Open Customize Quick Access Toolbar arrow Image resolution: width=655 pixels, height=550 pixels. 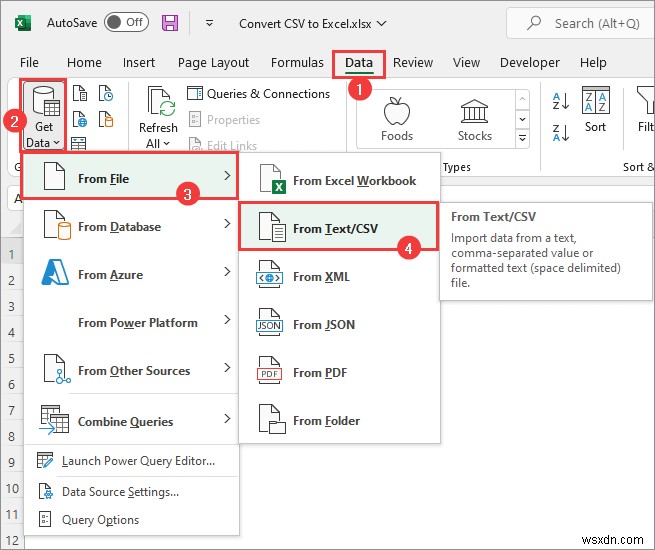click(x=209, y=23)
